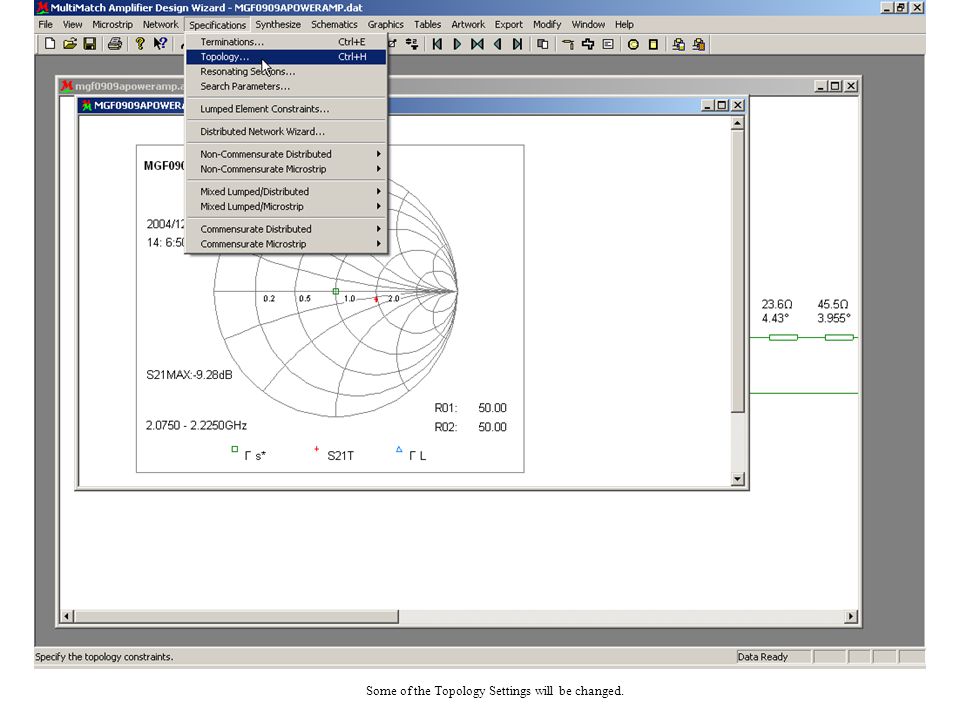Click the 2.0750 - 2.2250GHz frequency text
Viewport: 960px width, 720px height.
pyautogui.click(x=196, y=425)
